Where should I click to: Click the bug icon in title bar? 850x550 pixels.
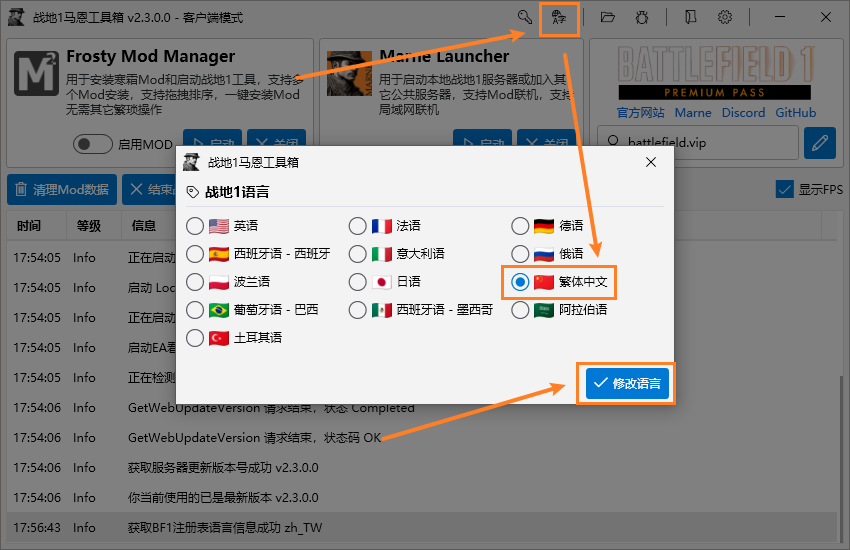tap(642, 17)
